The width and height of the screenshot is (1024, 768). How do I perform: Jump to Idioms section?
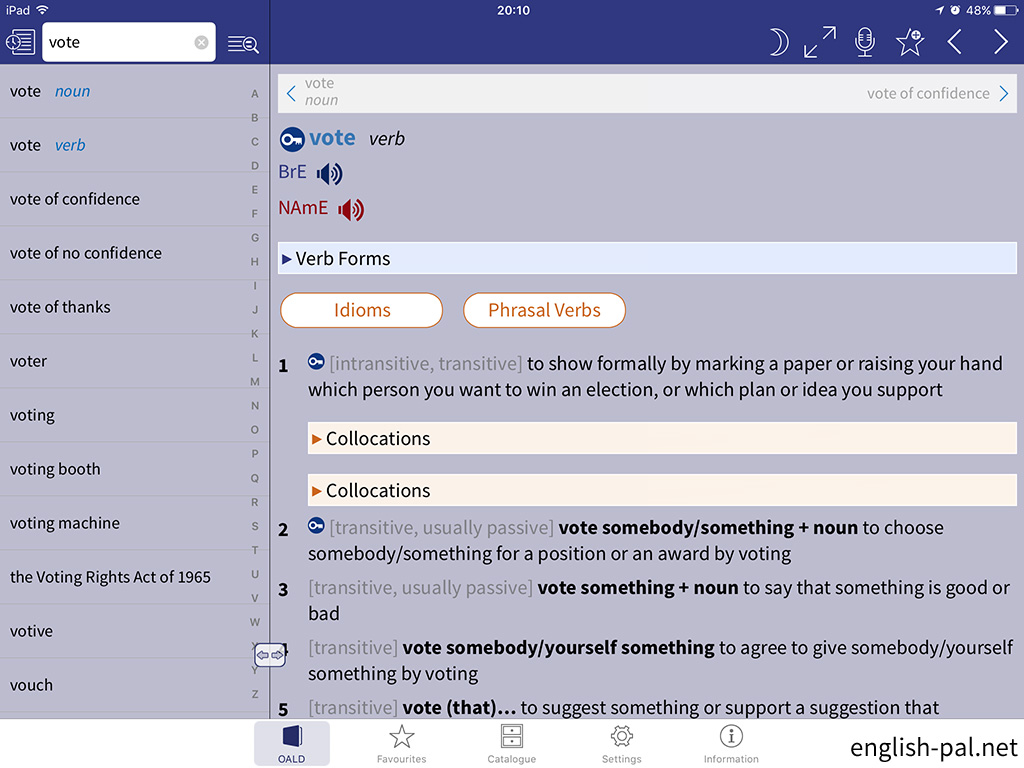pyautogui.click(x=361, y=310)
